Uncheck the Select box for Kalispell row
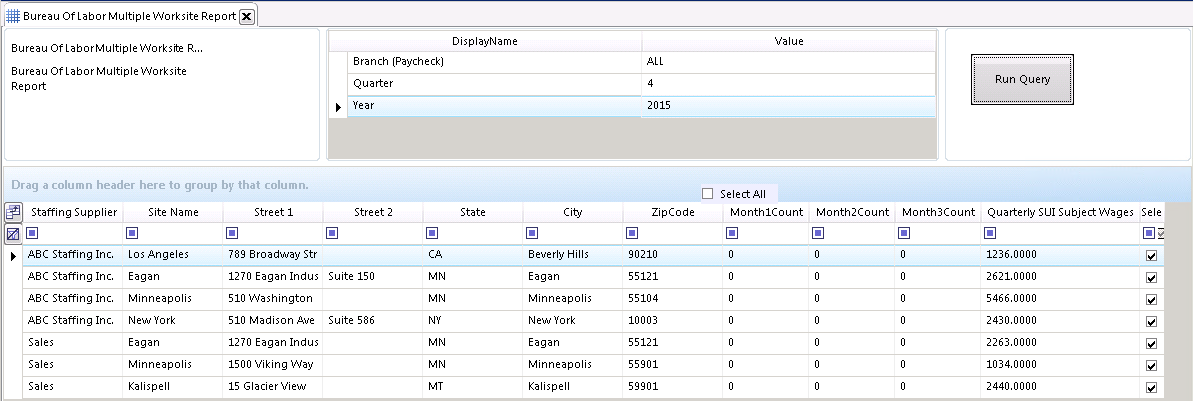This screenshot has width=1193, height=401. pyautogui.click(x=1151, y=387)
